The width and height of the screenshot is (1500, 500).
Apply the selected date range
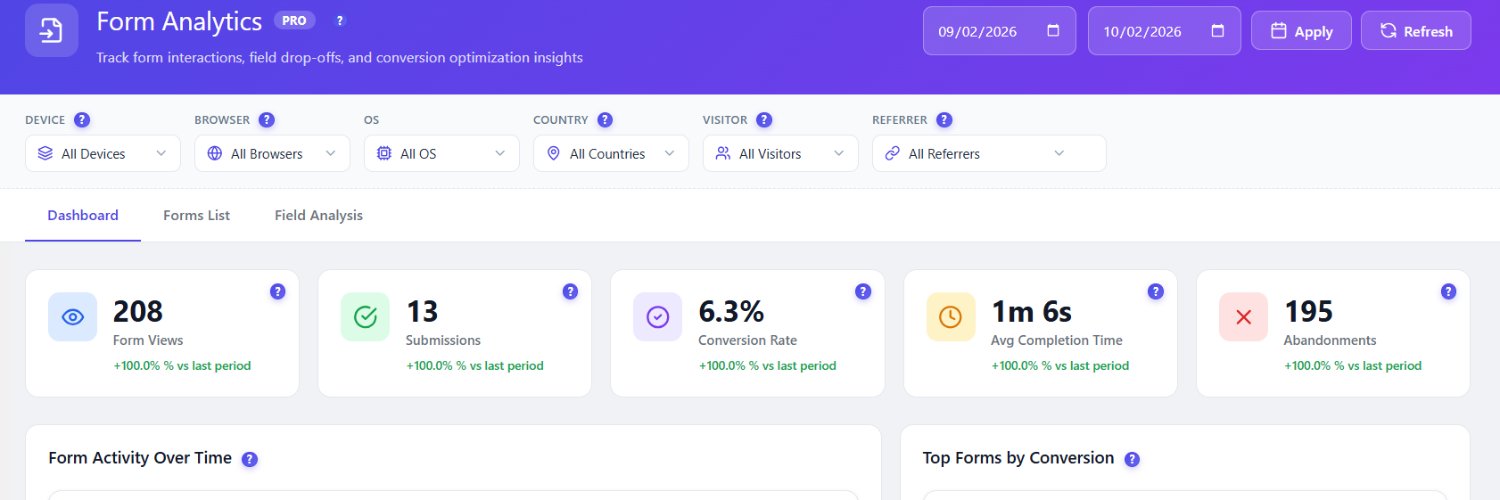pos(1301,31)
